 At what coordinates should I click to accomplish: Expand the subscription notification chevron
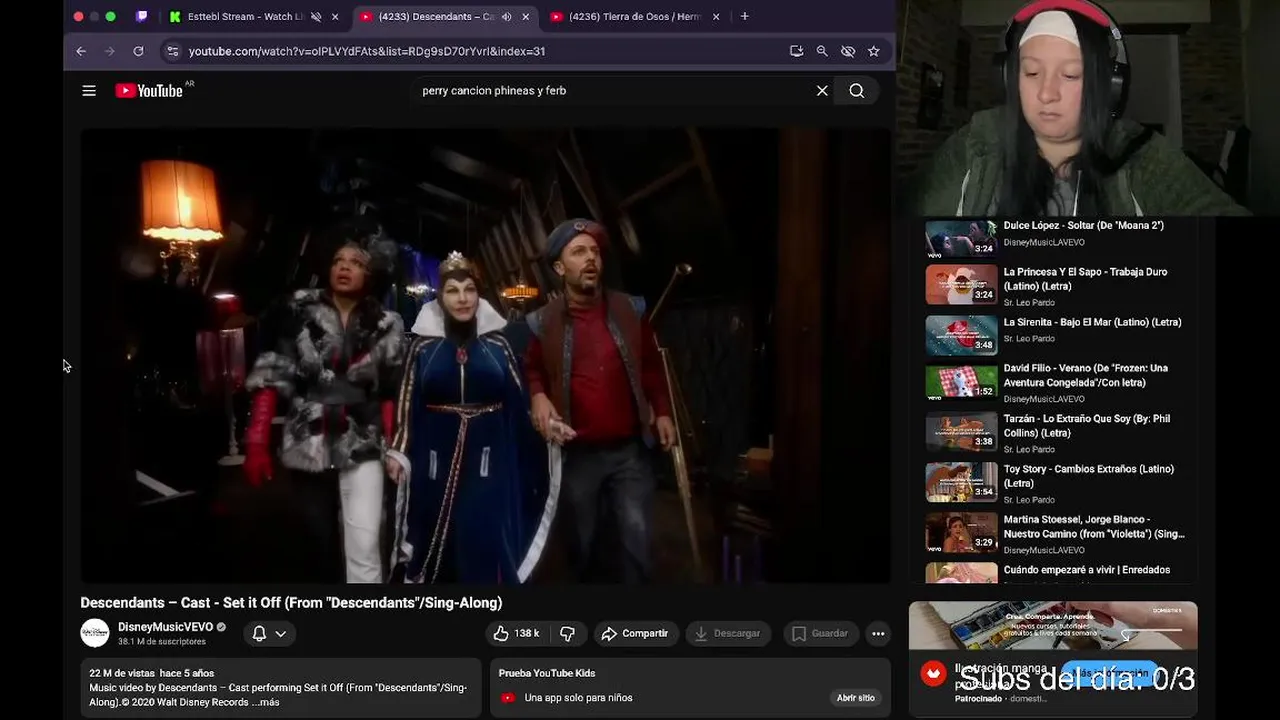click(x=281, y=633)
